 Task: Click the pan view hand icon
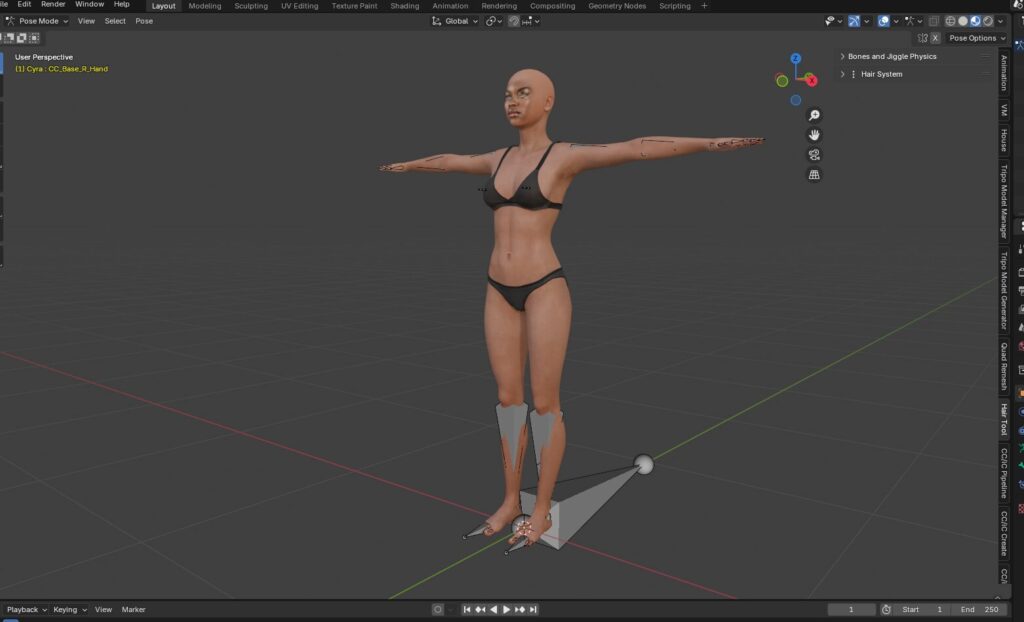(814, 135)
